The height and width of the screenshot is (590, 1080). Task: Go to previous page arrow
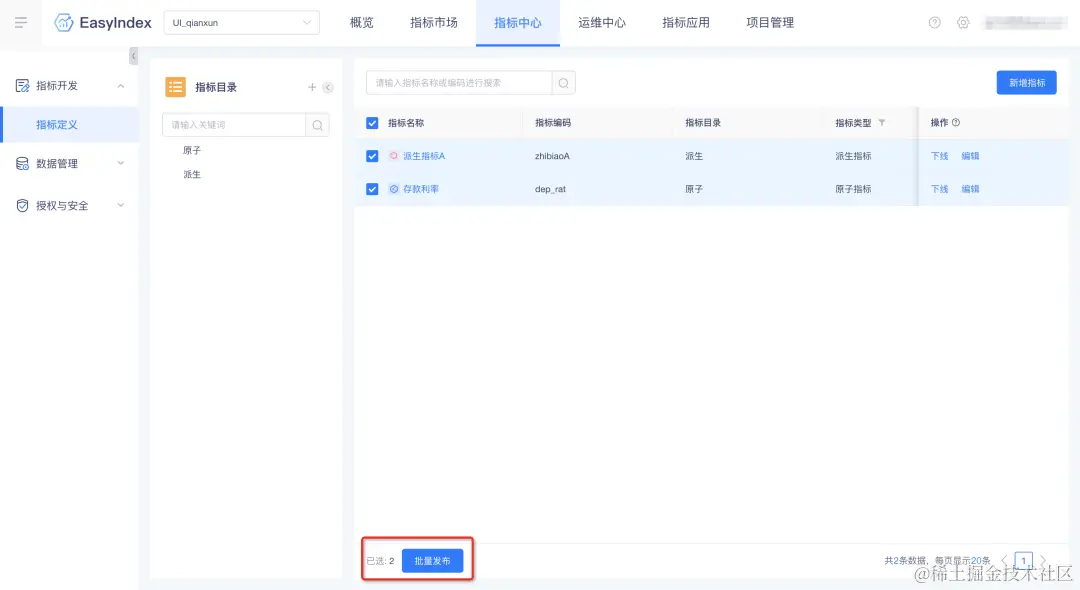pos(1004,560)
